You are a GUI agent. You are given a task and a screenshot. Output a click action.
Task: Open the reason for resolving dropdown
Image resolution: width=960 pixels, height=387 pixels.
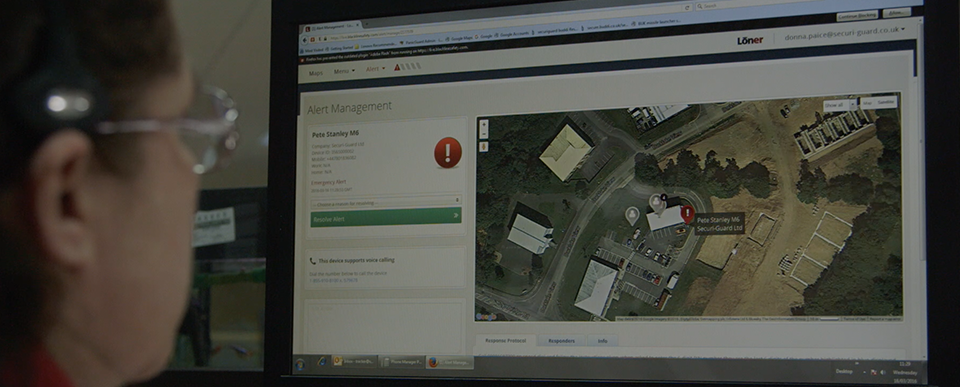[386, 201]
